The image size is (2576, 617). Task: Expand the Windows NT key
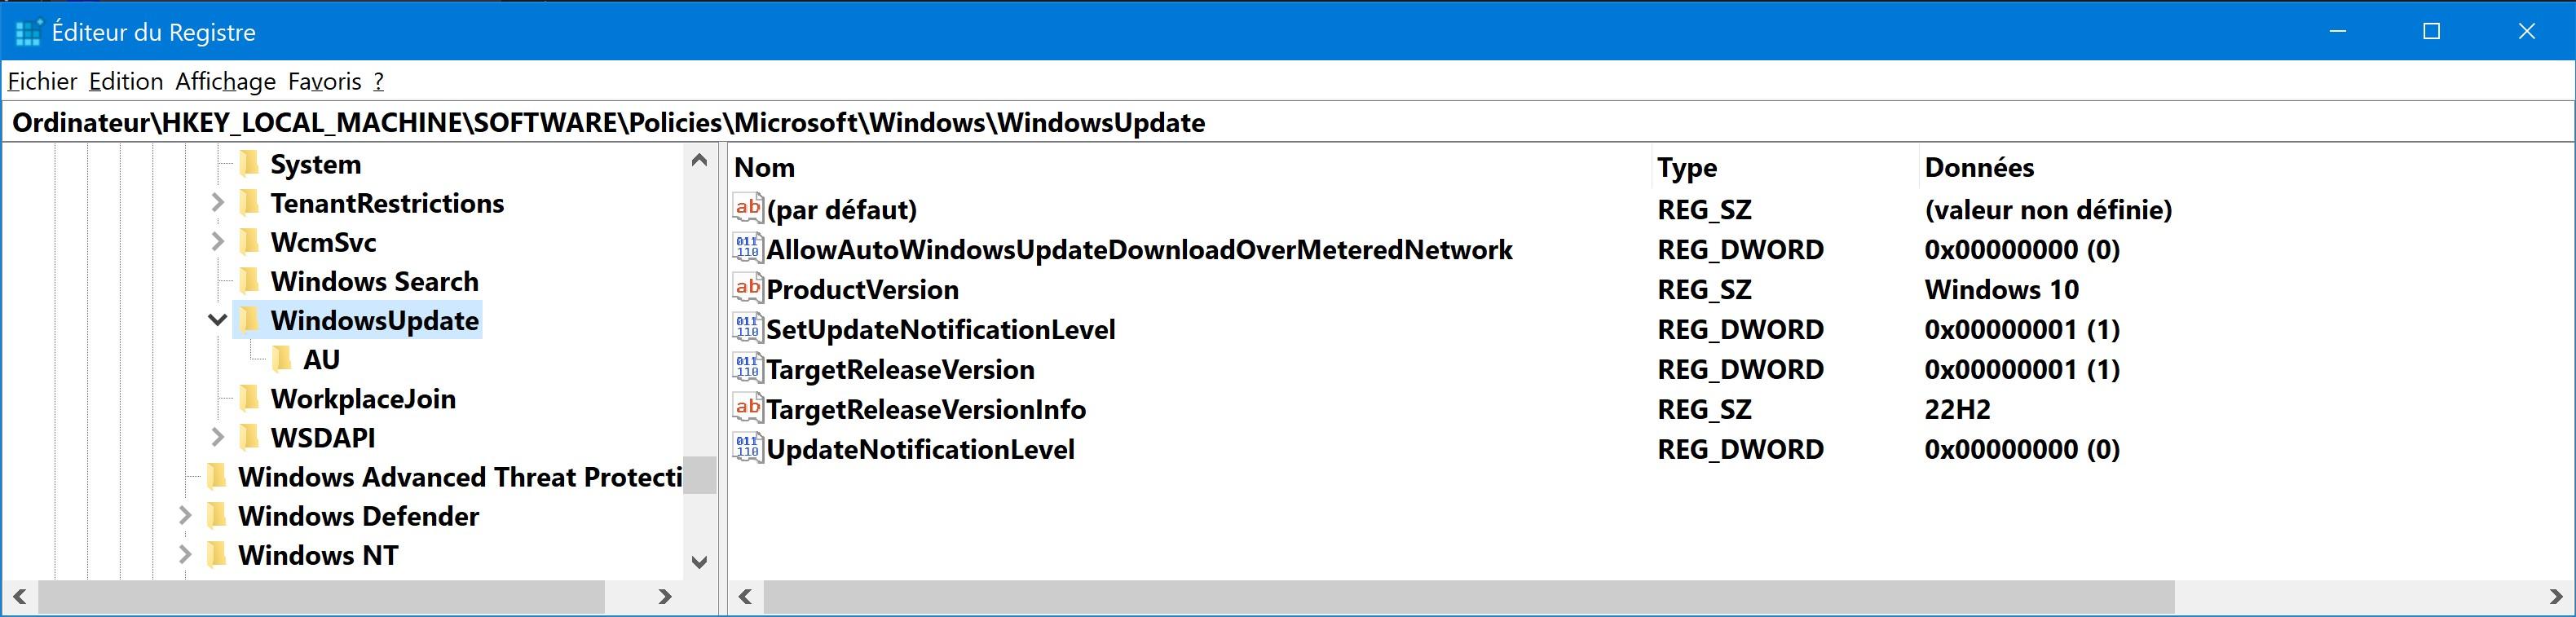pos(185,554)
